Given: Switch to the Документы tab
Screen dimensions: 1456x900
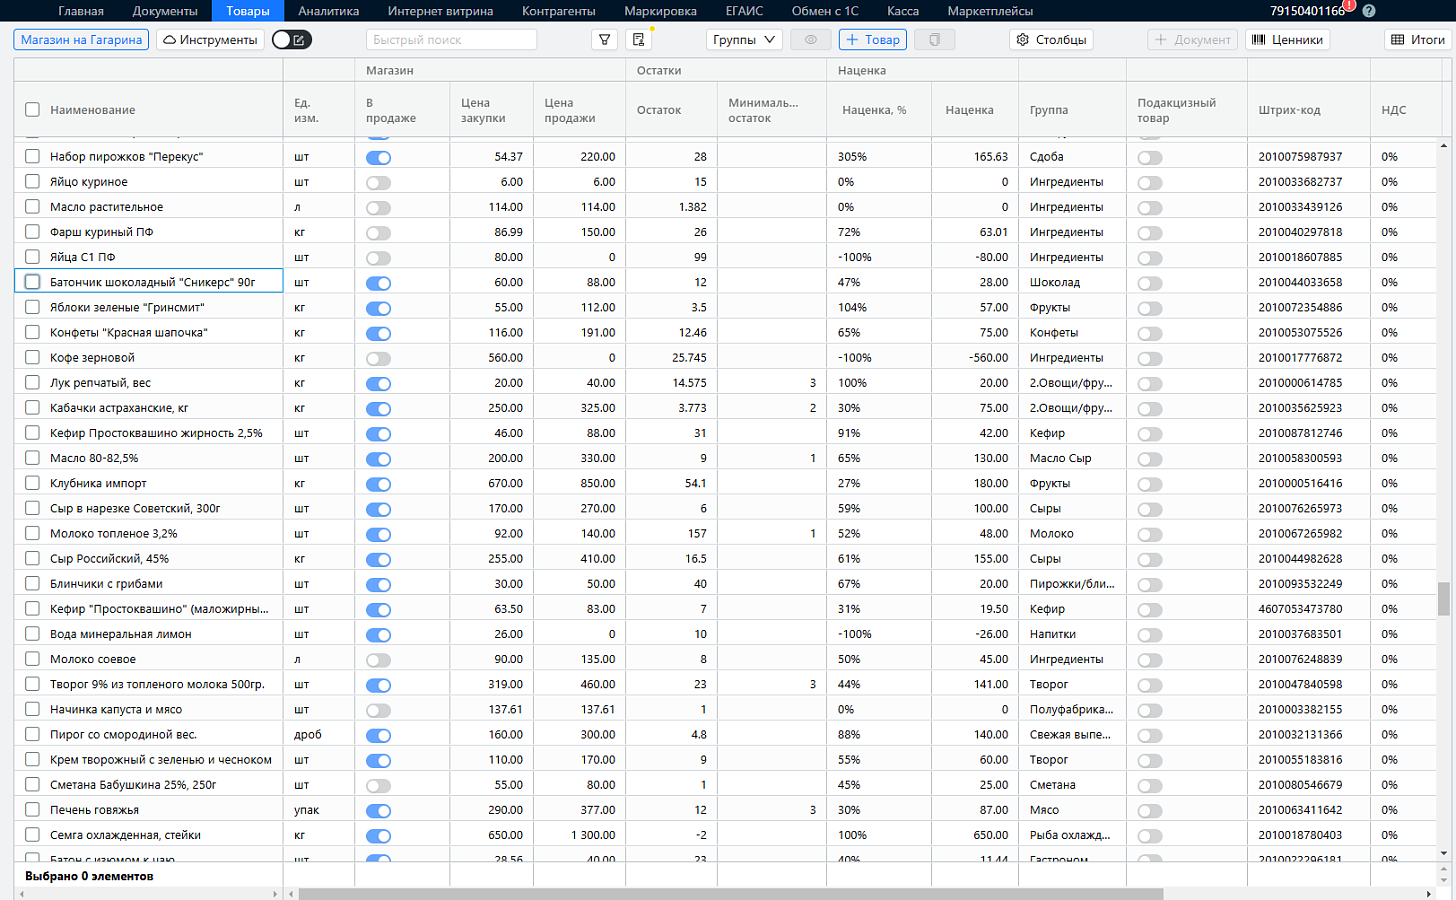Looking at the screenshot, I should 165,11.
